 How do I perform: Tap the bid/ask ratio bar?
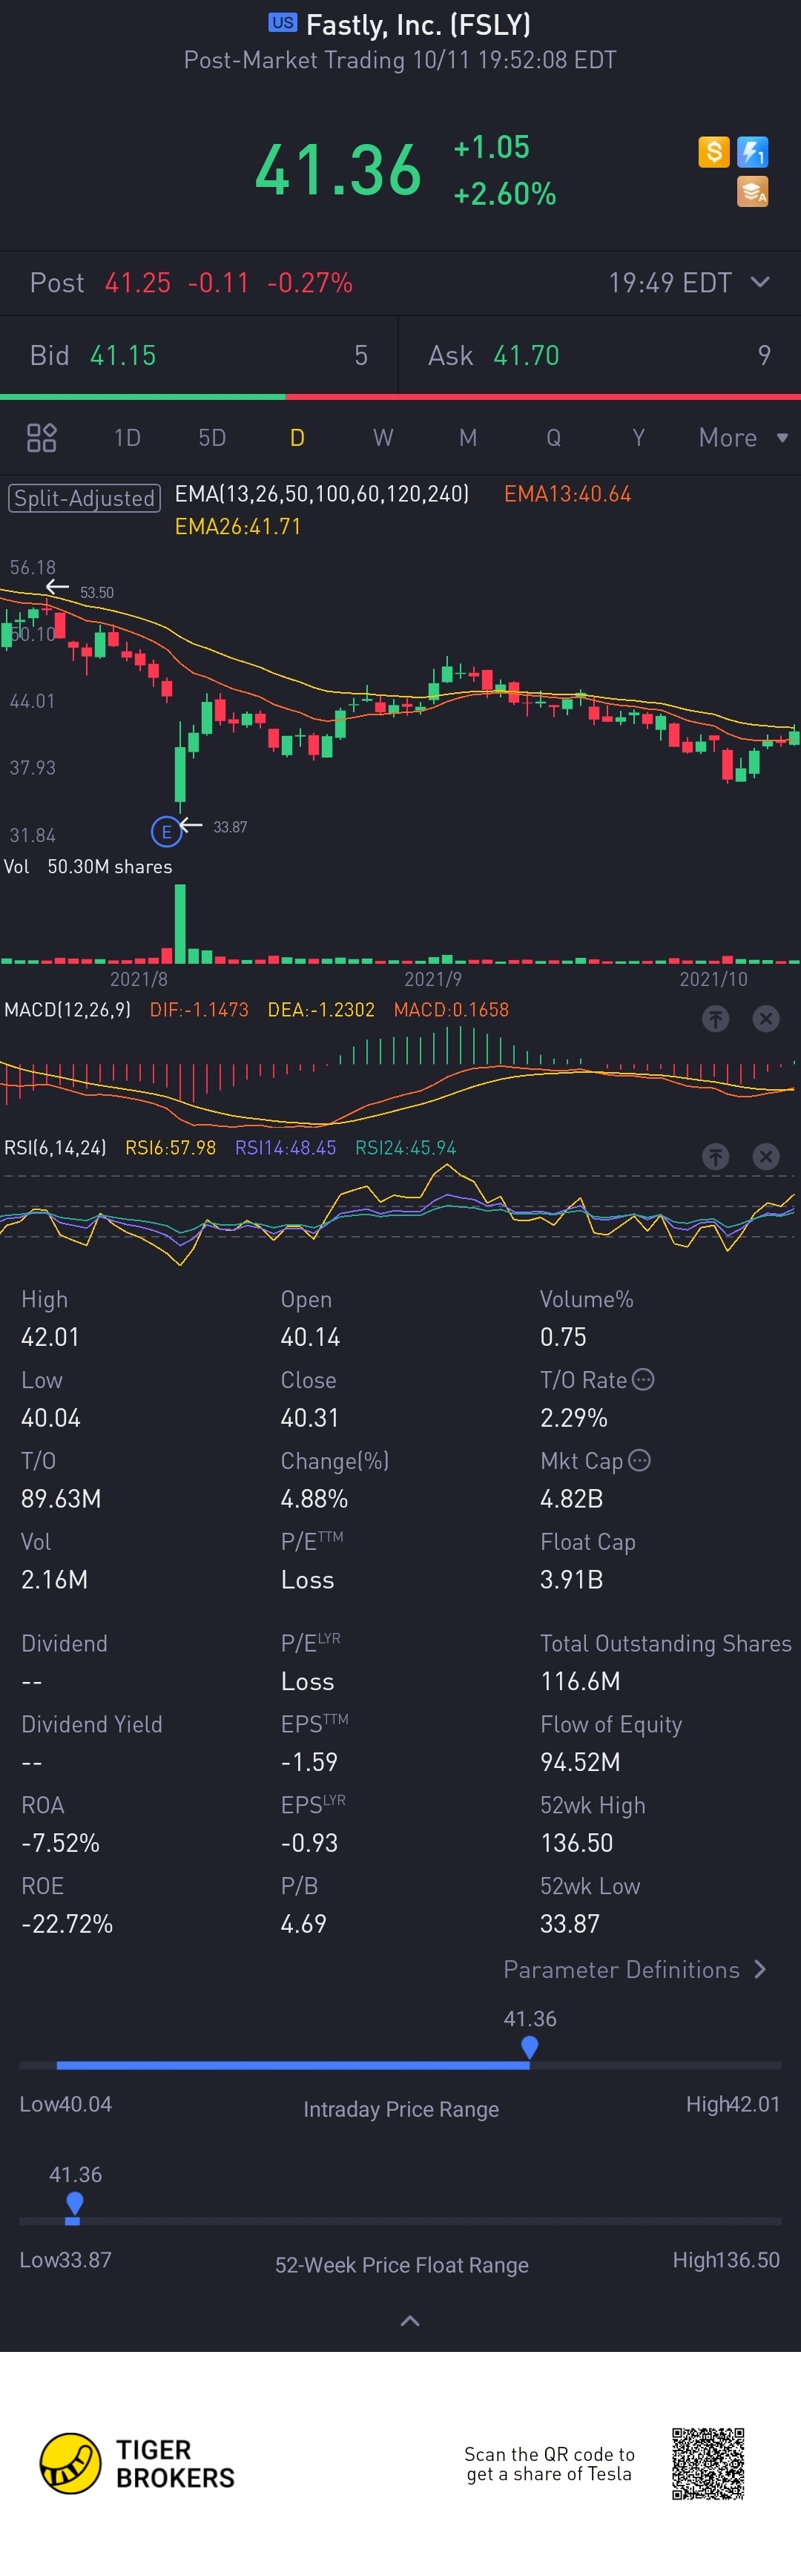400,397
